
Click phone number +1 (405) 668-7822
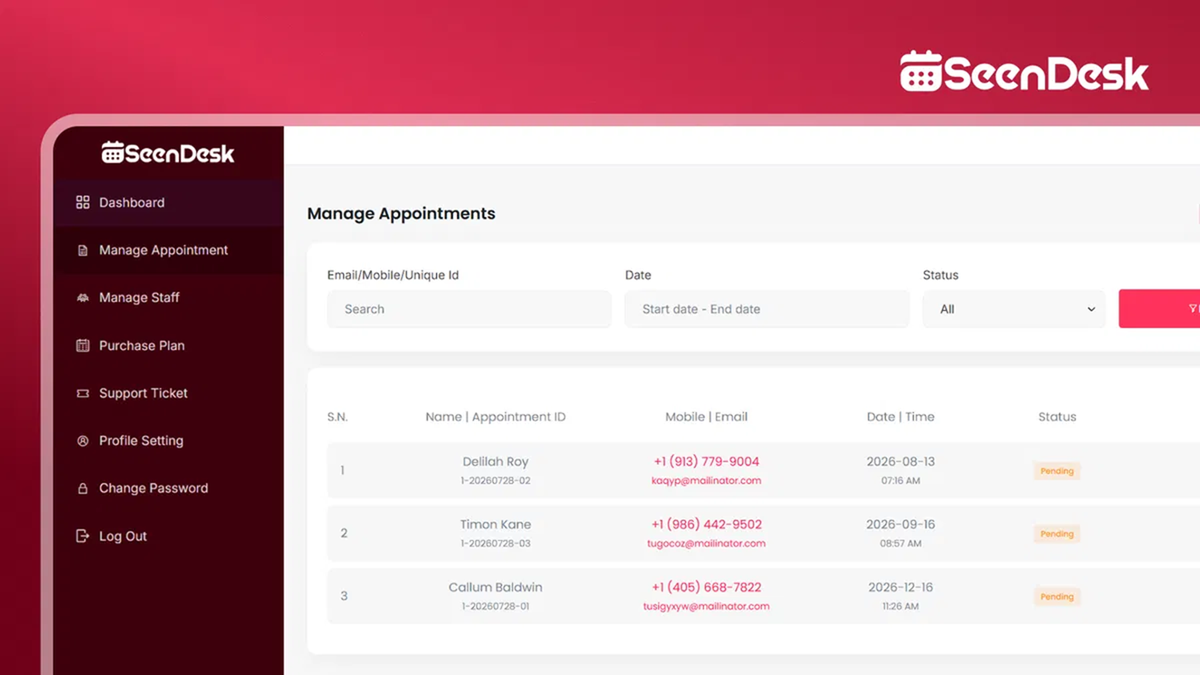pyautogui.click(x=706, y=588)
